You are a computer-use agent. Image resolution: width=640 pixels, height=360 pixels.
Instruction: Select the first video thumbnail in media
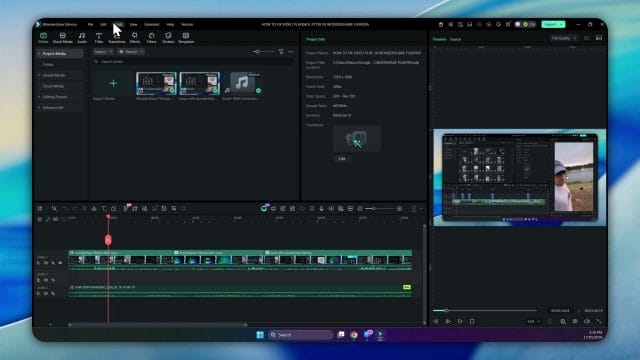[156, 83]
